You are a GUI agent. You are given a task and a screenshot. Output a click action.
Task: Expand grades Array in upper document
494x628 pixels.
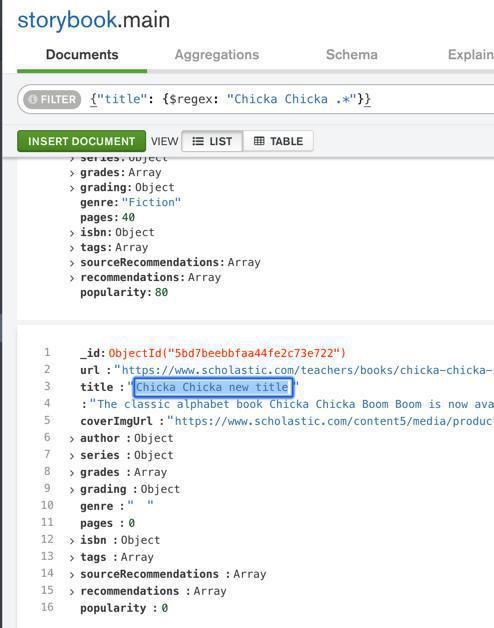coord(72,173)
